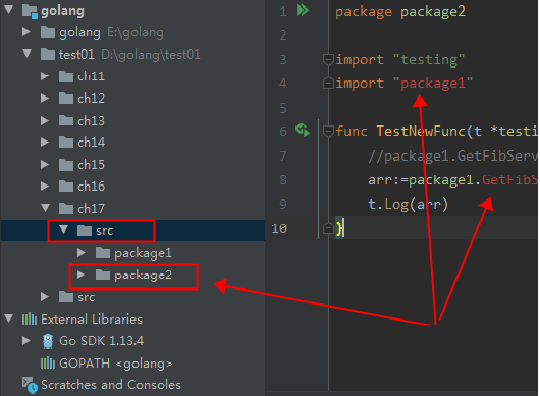Click line number 5 in the gutter
This screenshot has height=396, width=540.
coord(282,108)
